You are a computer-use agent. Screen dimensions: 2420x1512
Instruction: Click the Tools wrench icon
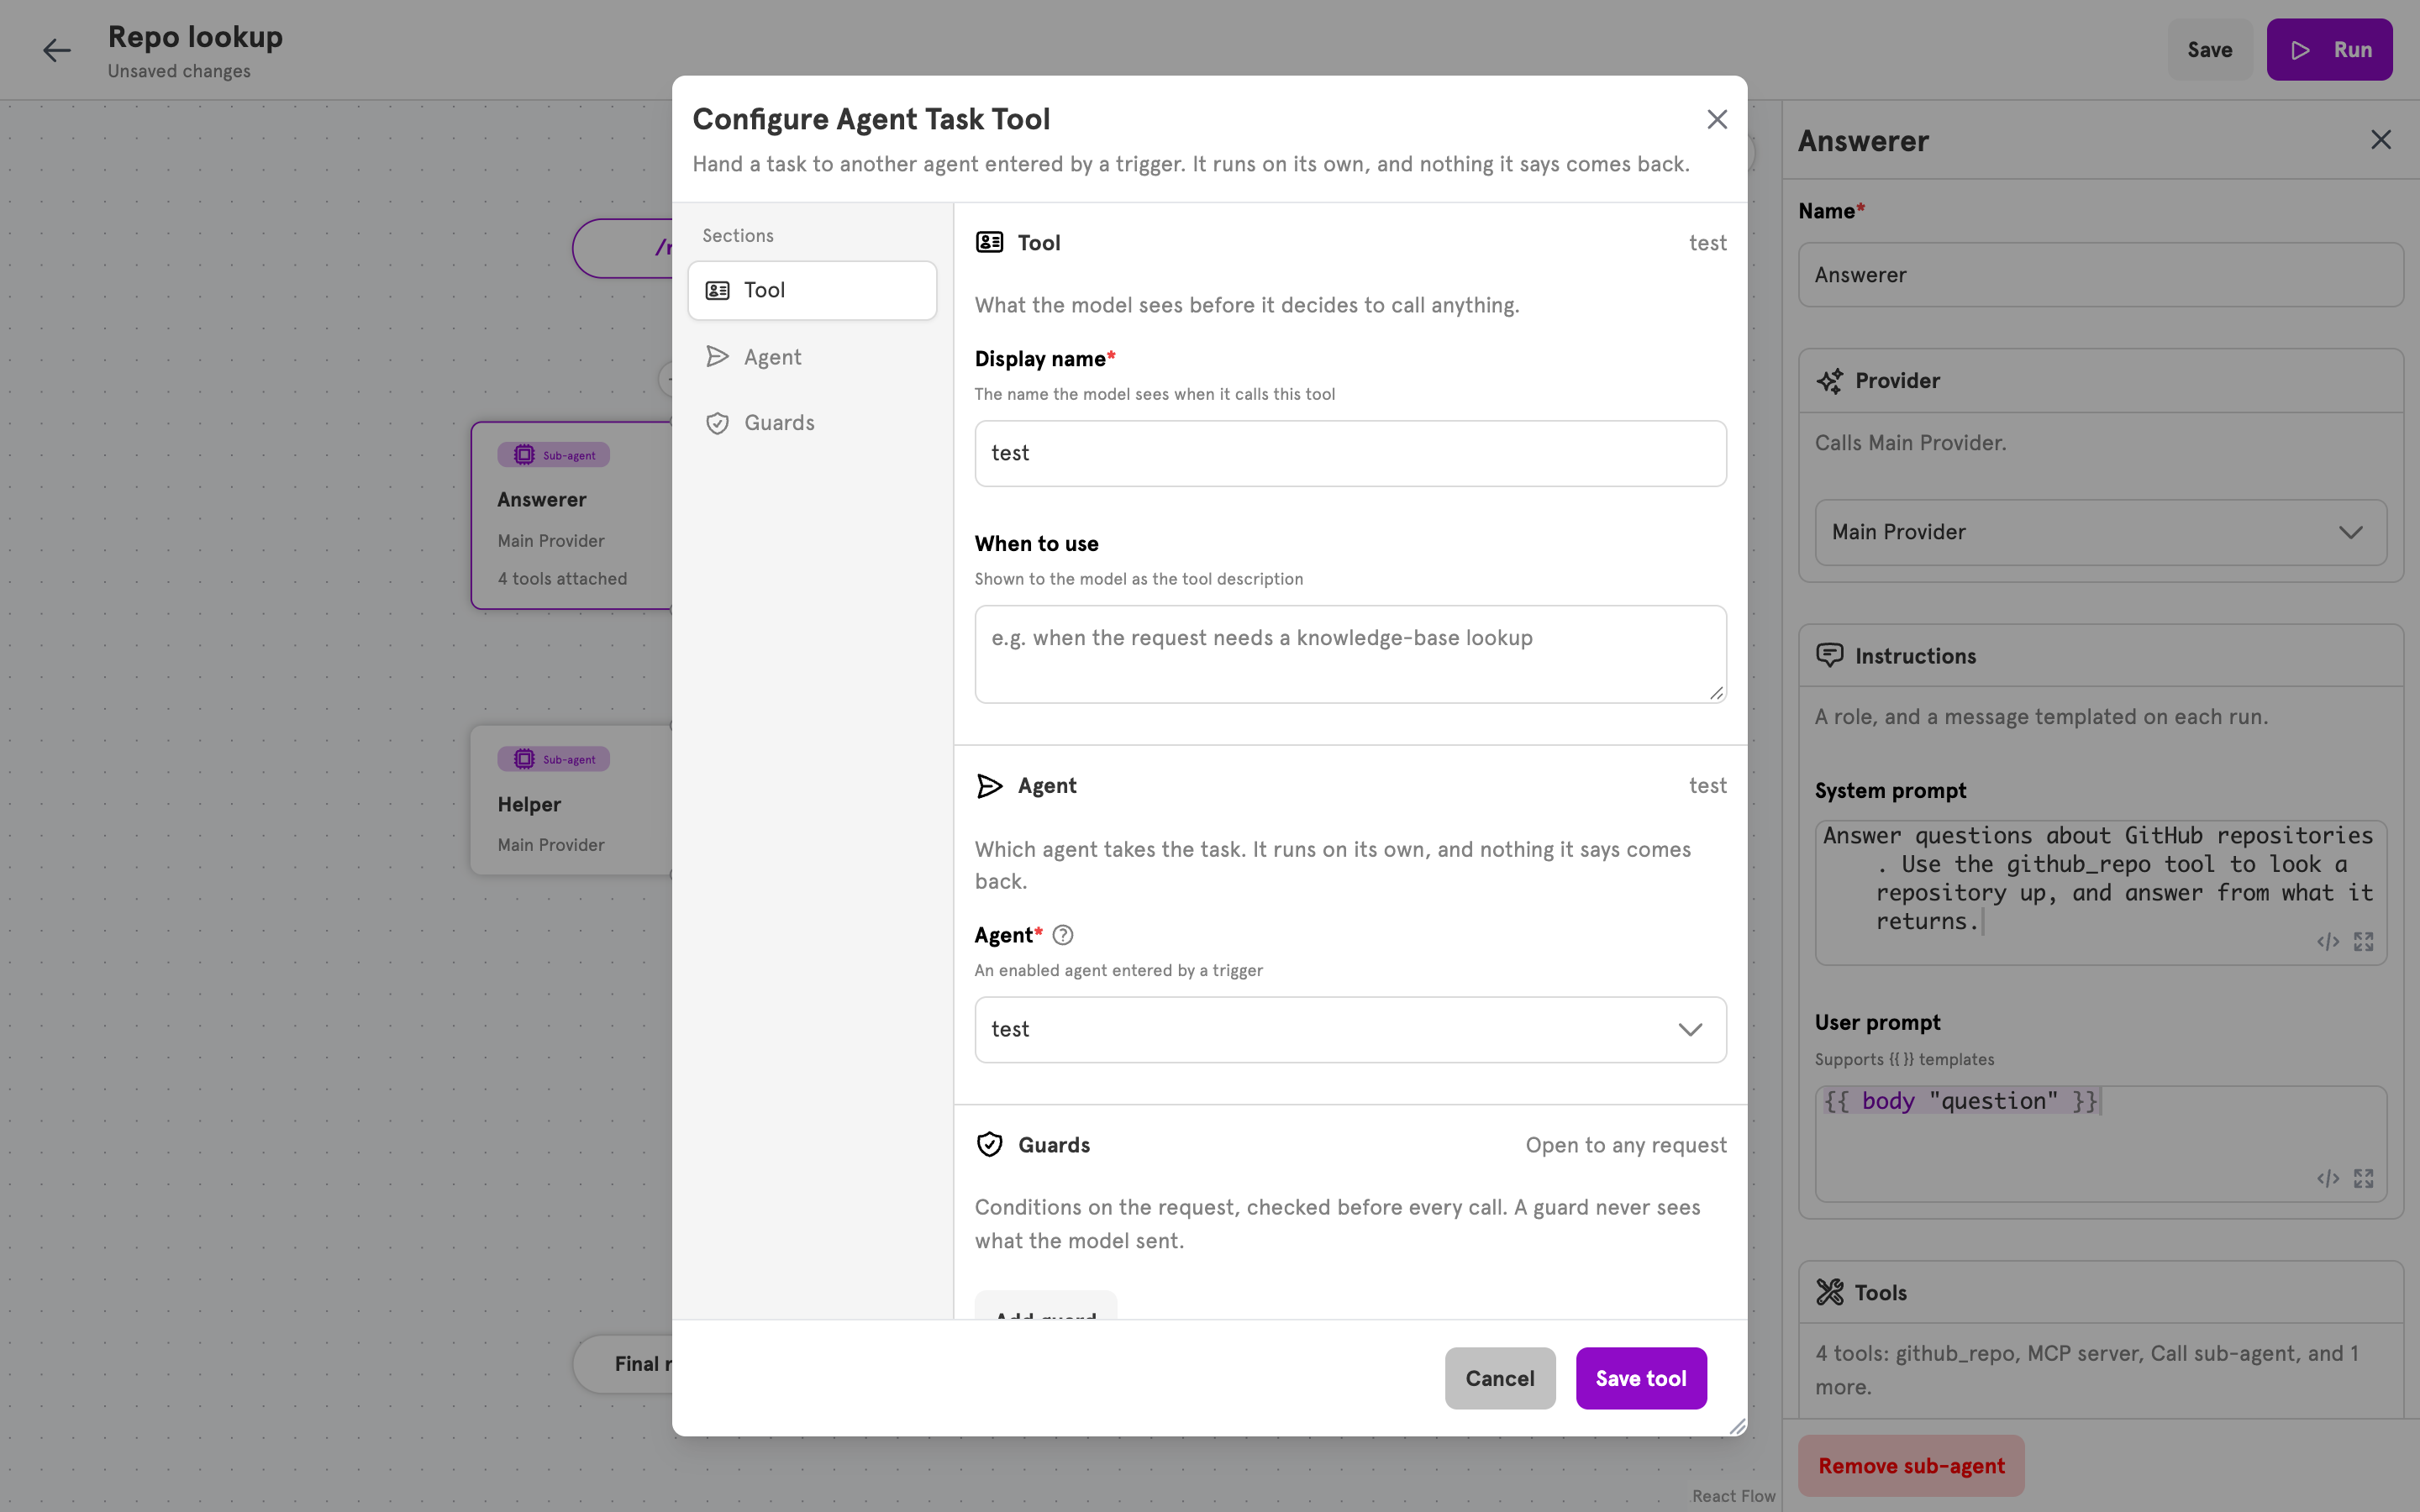1829,1292
